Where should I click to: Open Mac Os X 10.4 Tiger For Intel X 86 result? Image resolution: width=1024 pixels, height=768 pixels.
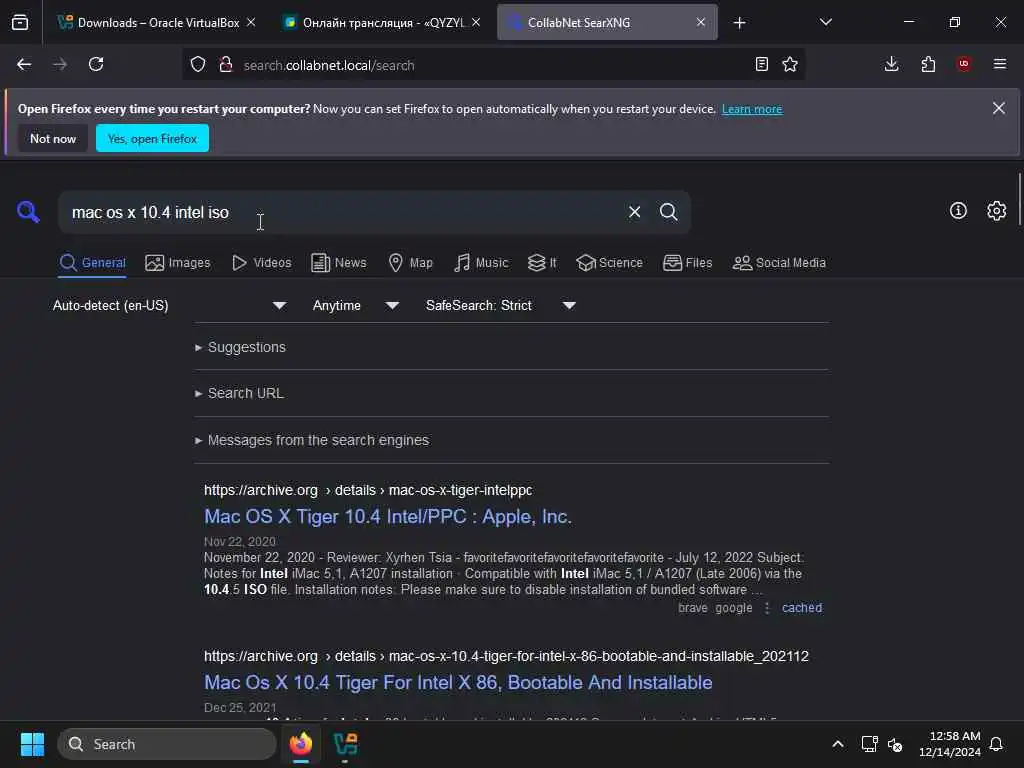tap(458, 682)
